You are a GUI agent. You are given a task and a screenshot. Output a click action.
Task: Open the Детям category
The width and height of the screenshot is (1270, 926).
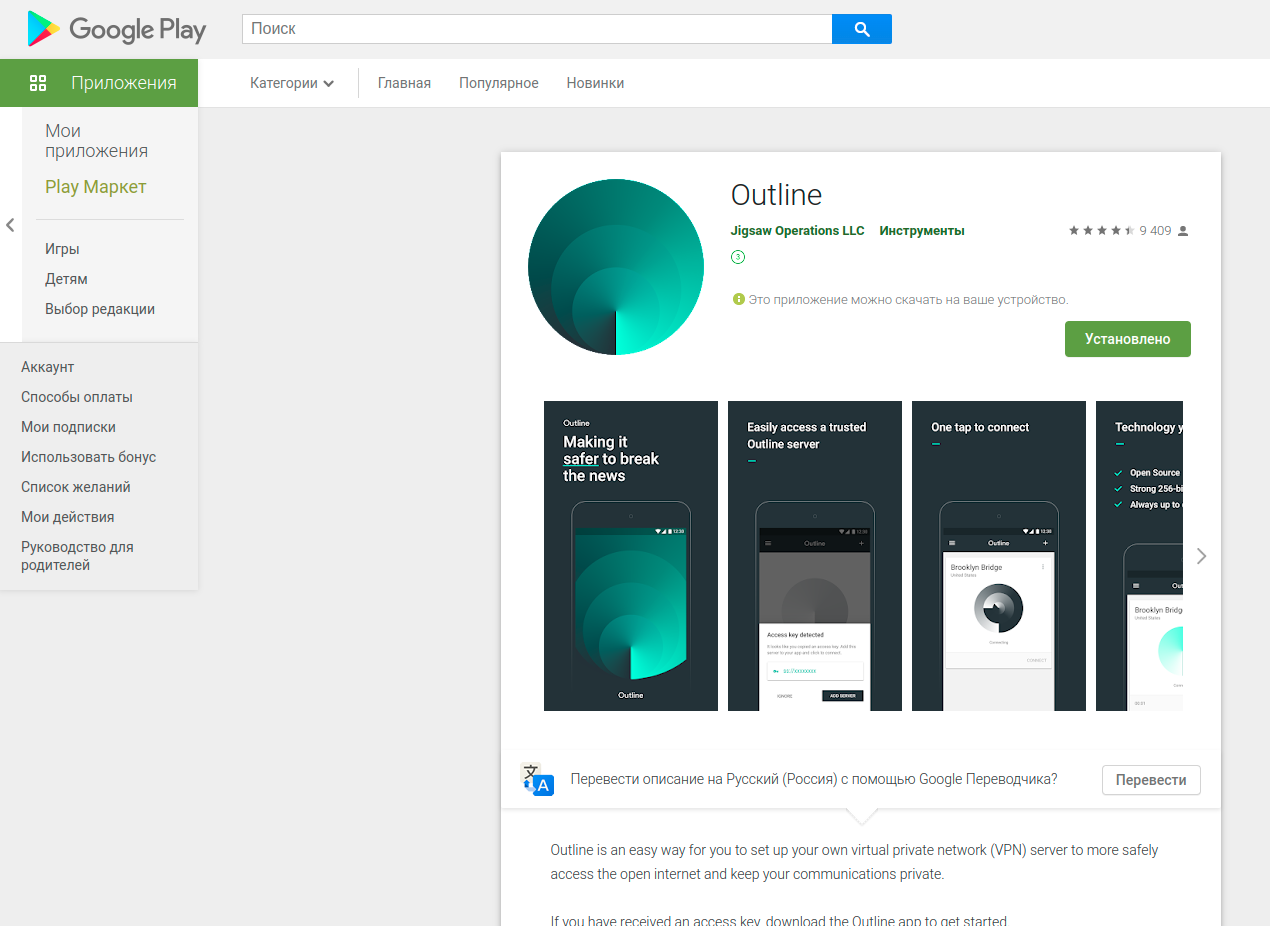66,279
